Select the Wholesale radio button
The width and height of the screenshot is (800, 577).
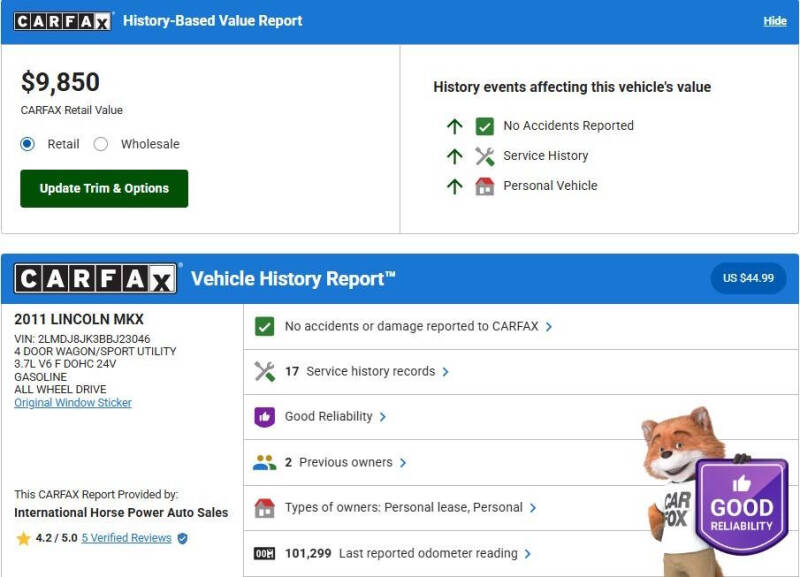point(101,144)
